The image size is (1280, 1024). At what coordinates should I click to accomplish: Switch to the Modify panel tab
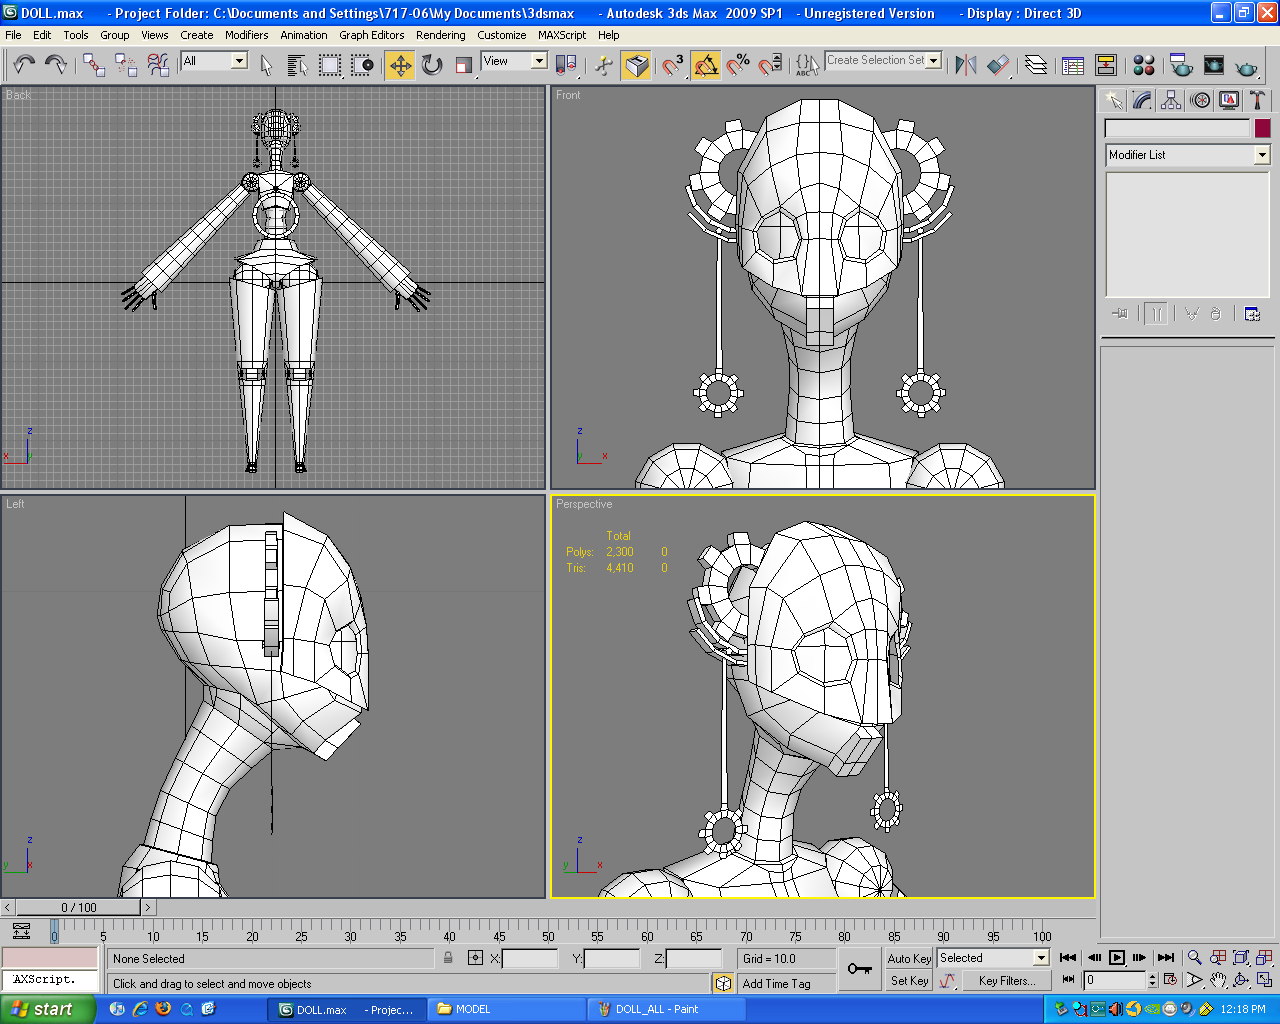(x=1142, y=100)
